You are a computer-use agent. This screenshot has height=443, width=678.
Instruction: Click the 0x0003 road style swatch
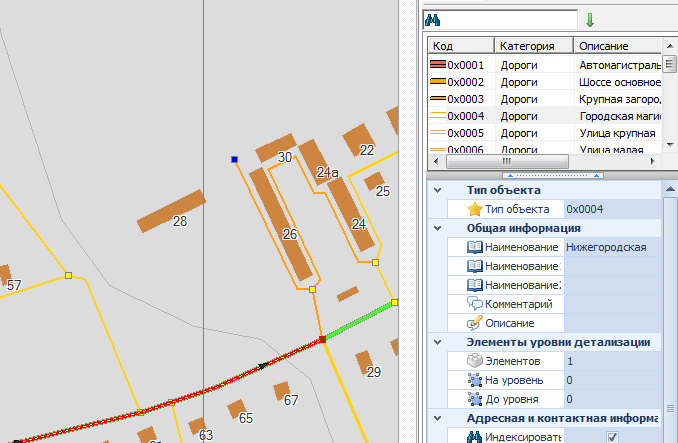pyautogui.click(x=436, y=99)
